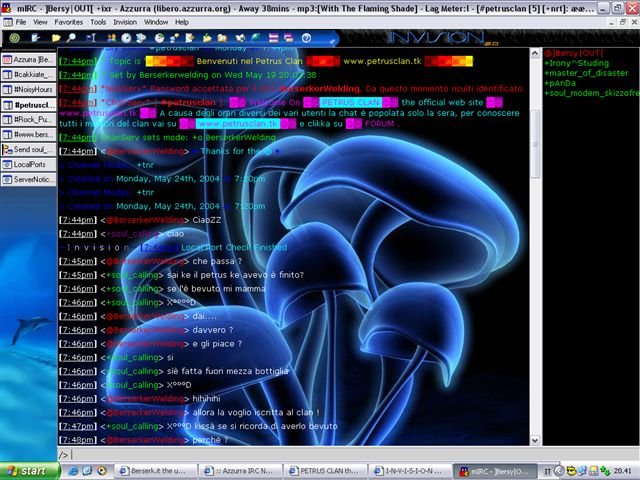This screenshot has width=640, height=480.
Task: Switch to the #cakkiate channel window
Action: tap(29, 74)
